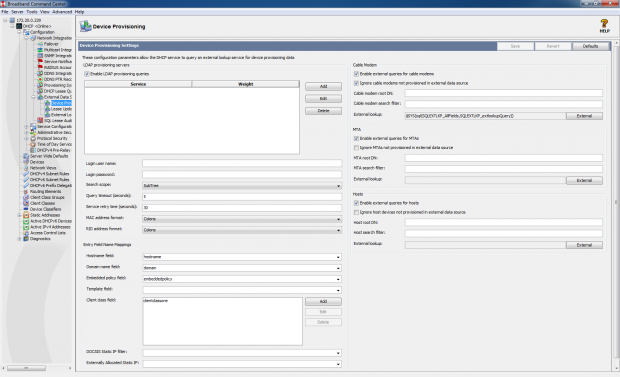The height and width of the screenshot is (377, 620).
Task: Click the Cable modem root DN field
Action: click(x=503, y=93)
